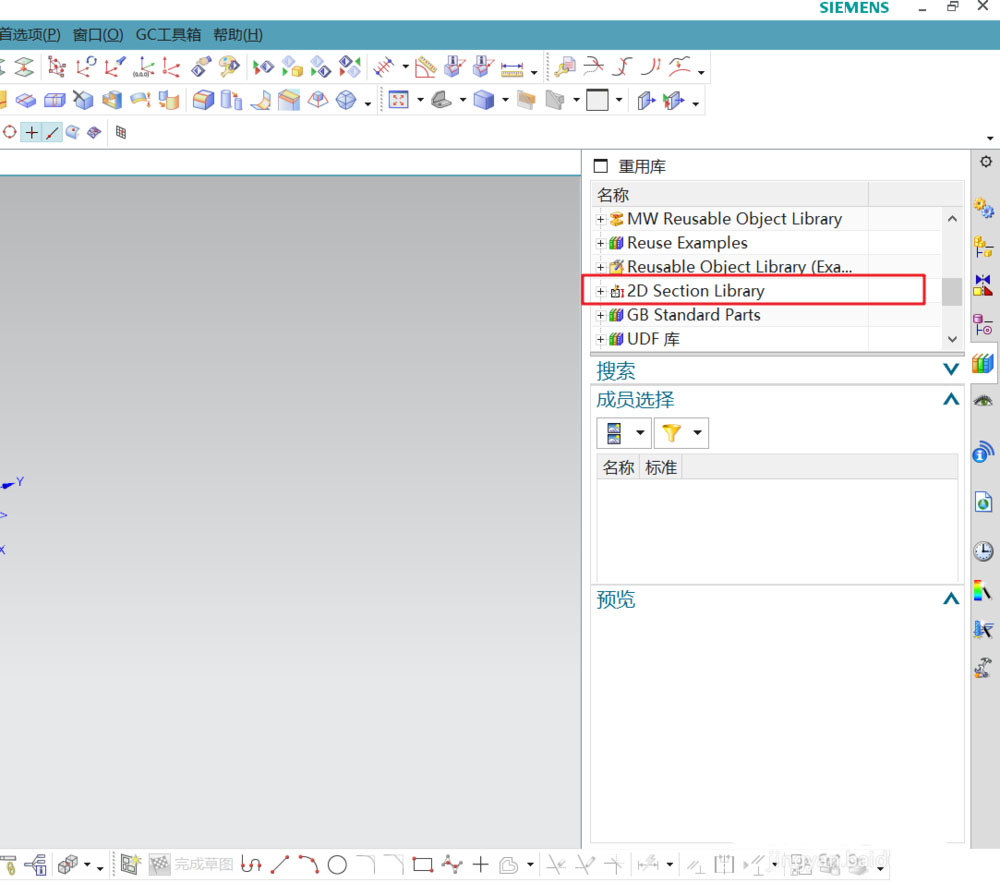Click the WCS origin (0,0,0) icon
The image size is (1000, 895).
(143, 66)
